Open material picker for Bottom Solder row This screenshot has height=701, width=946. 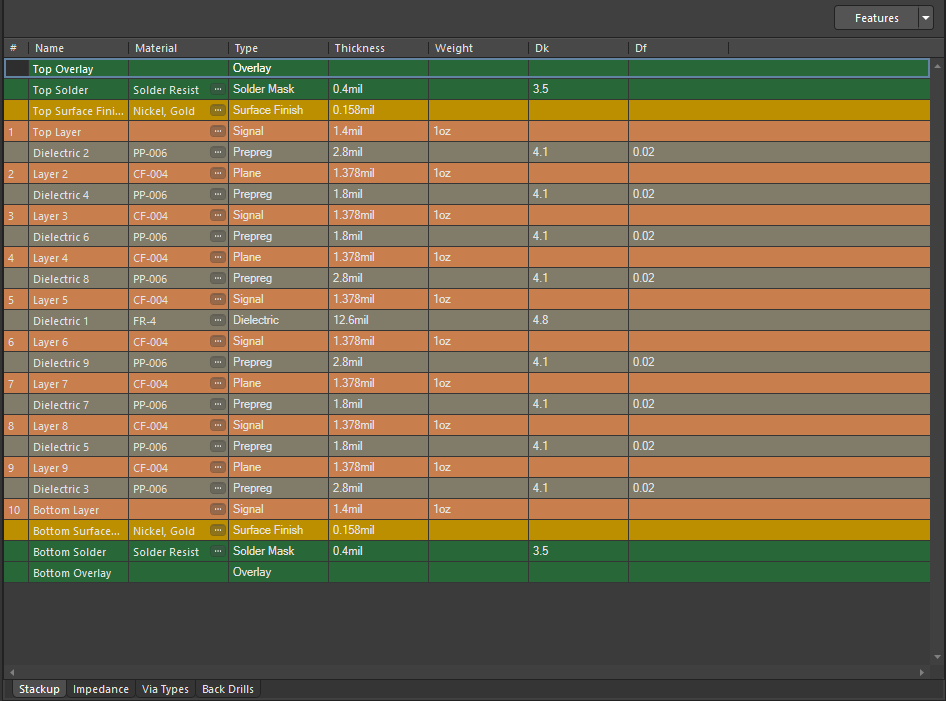(x=218, y=551)
